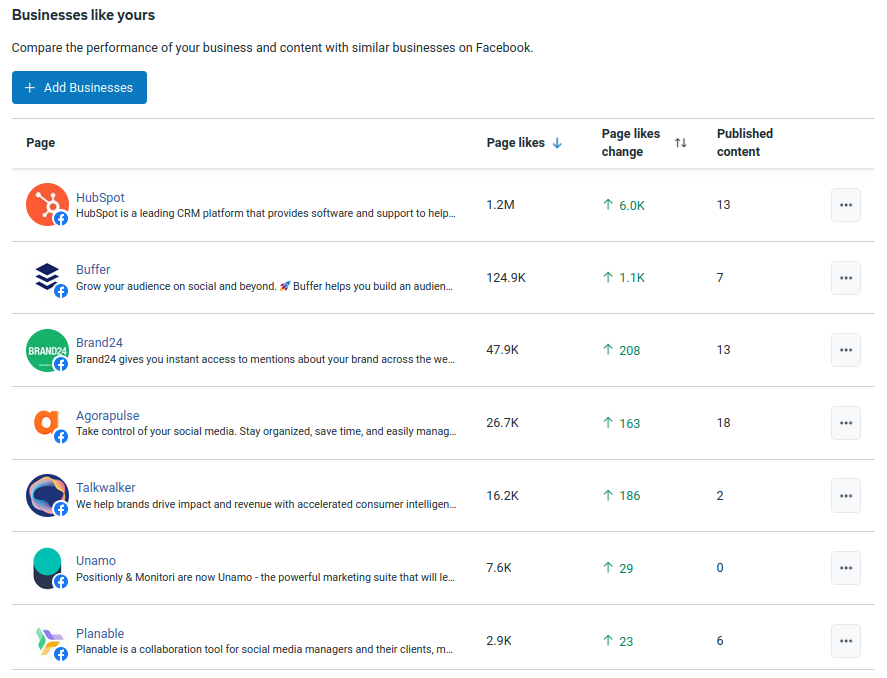This screenshot has width=887, height=678.
Task: Select Brand24's 47.9K page likes value
Action: (502, 350)
